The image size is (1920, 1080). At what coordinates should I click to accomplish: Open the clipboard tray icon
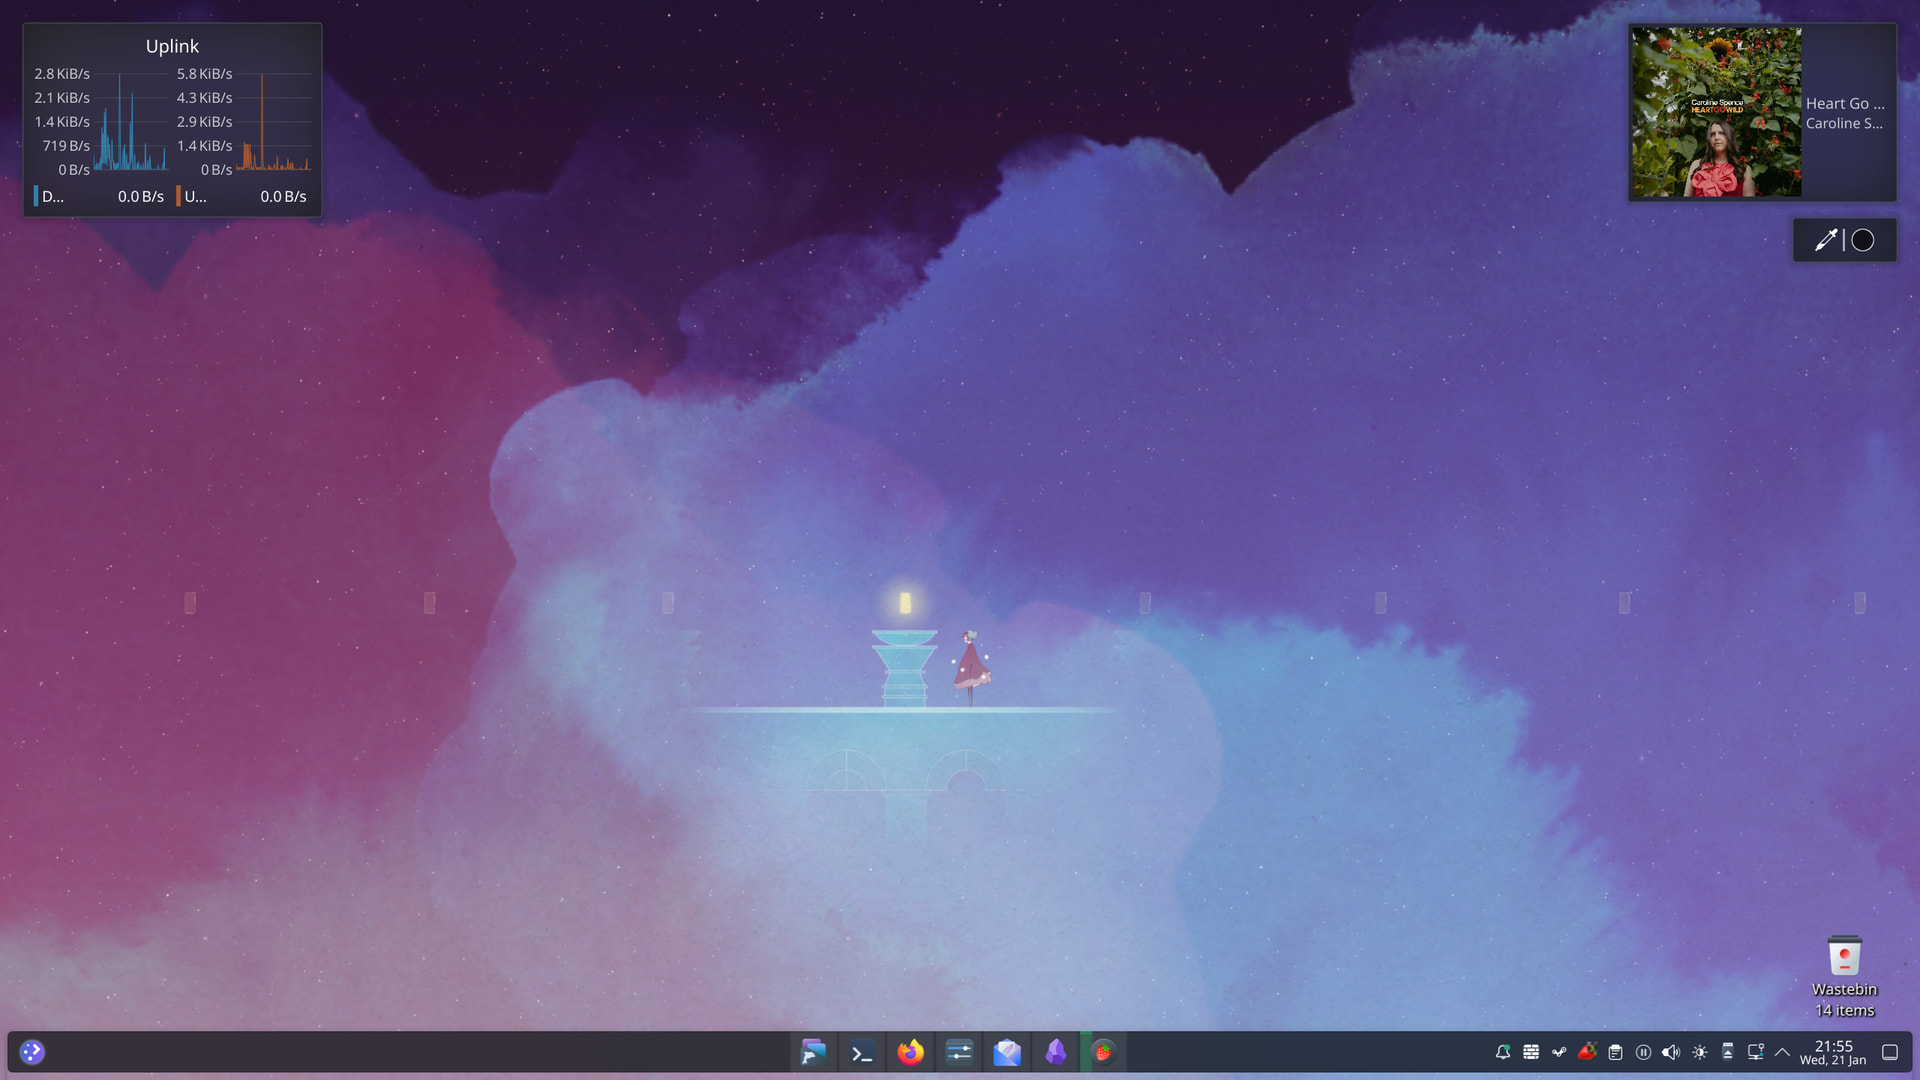tap(1615, 1052)
